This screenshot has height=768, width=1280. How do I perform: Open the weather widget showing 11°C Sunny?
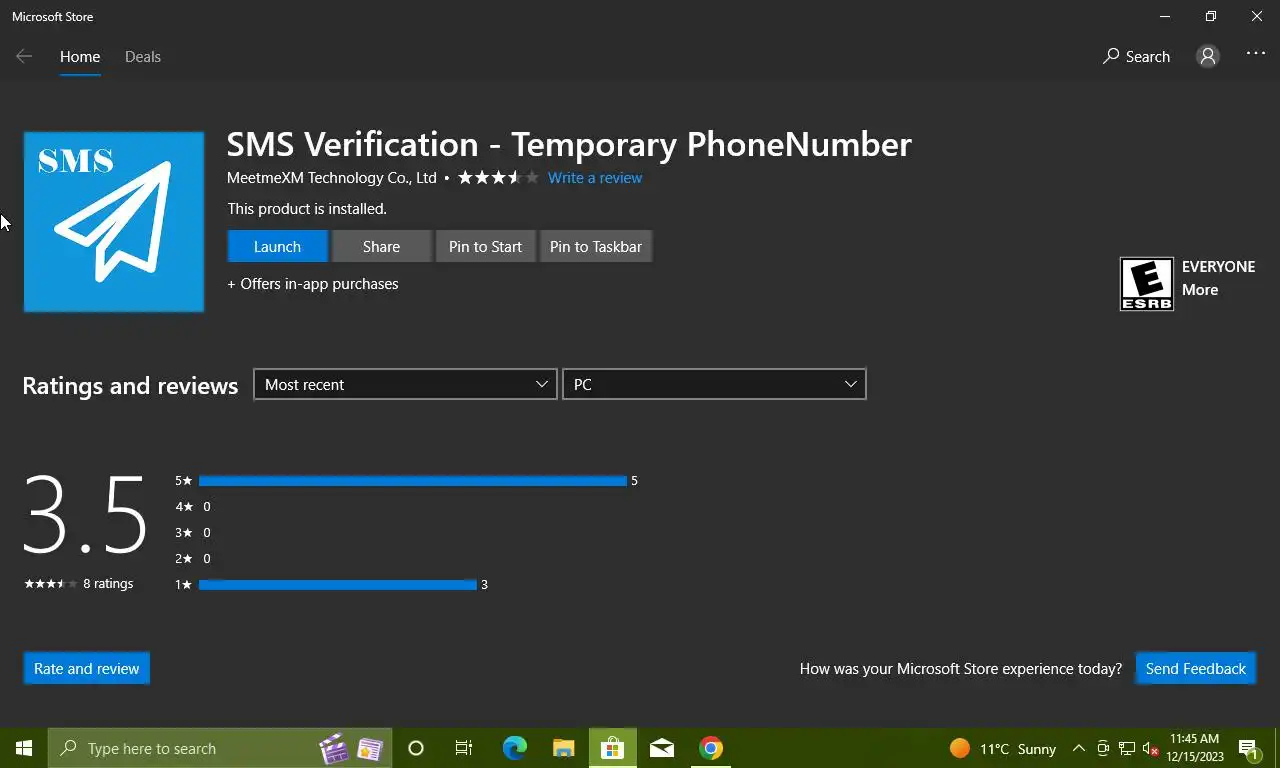(x=1003, y=748)
